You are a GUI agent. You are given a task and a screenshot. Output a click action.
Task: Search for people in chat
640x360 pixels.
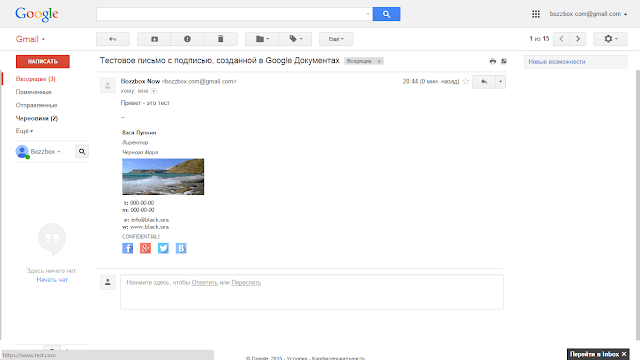tap(82, 151)
